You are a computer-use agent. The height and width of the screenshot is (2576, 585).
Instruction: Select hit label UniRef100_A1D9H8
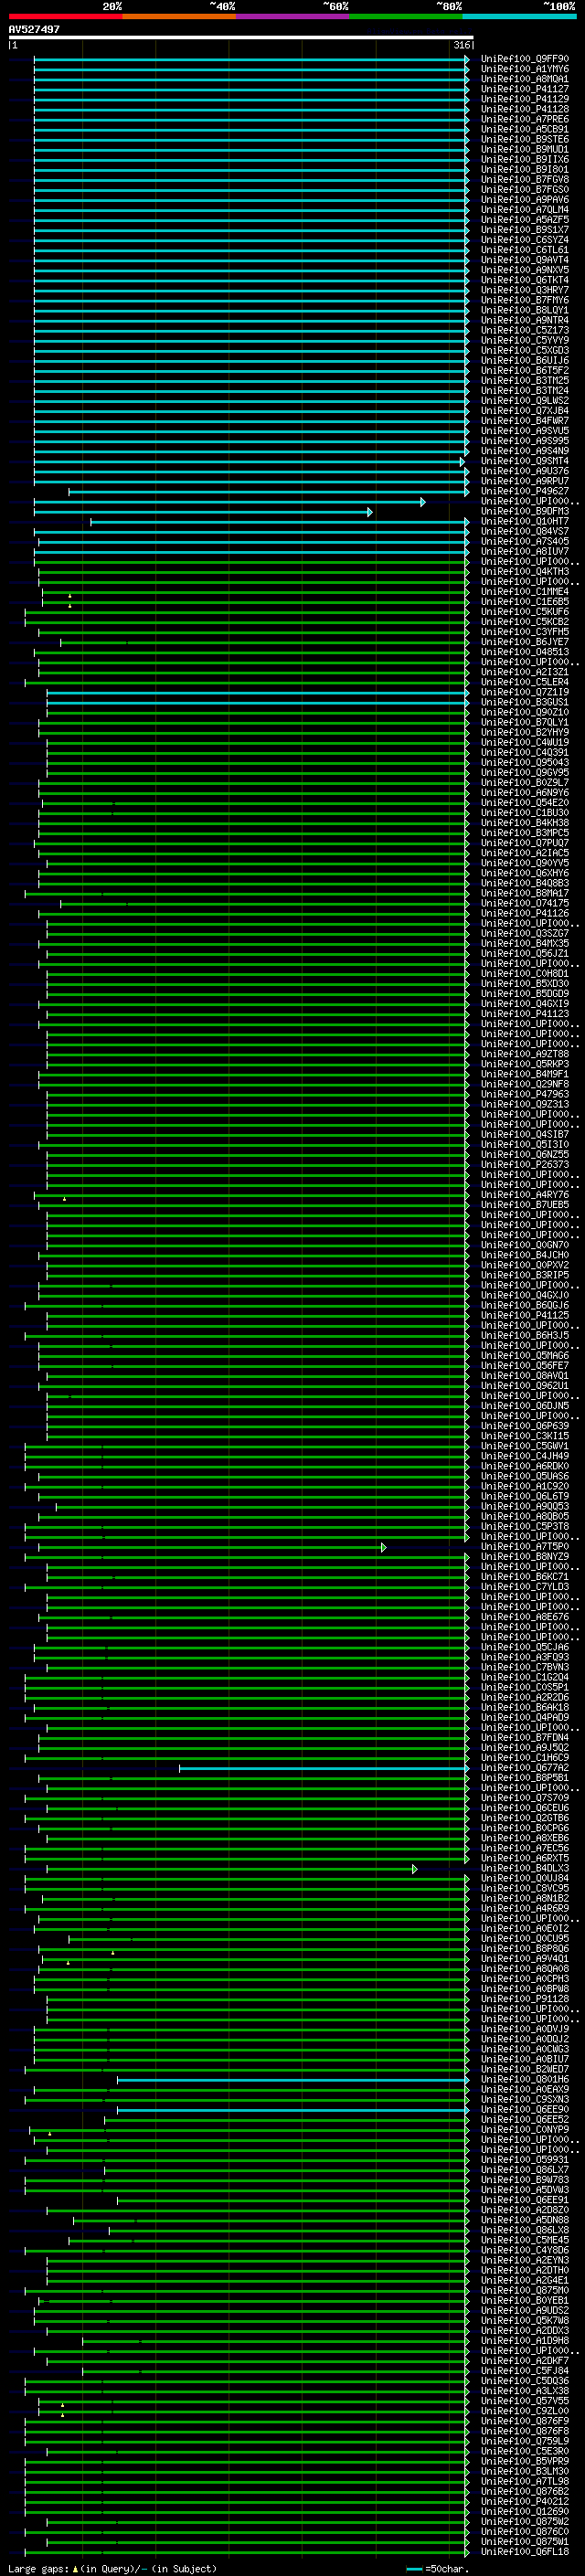pos(524,2341)
